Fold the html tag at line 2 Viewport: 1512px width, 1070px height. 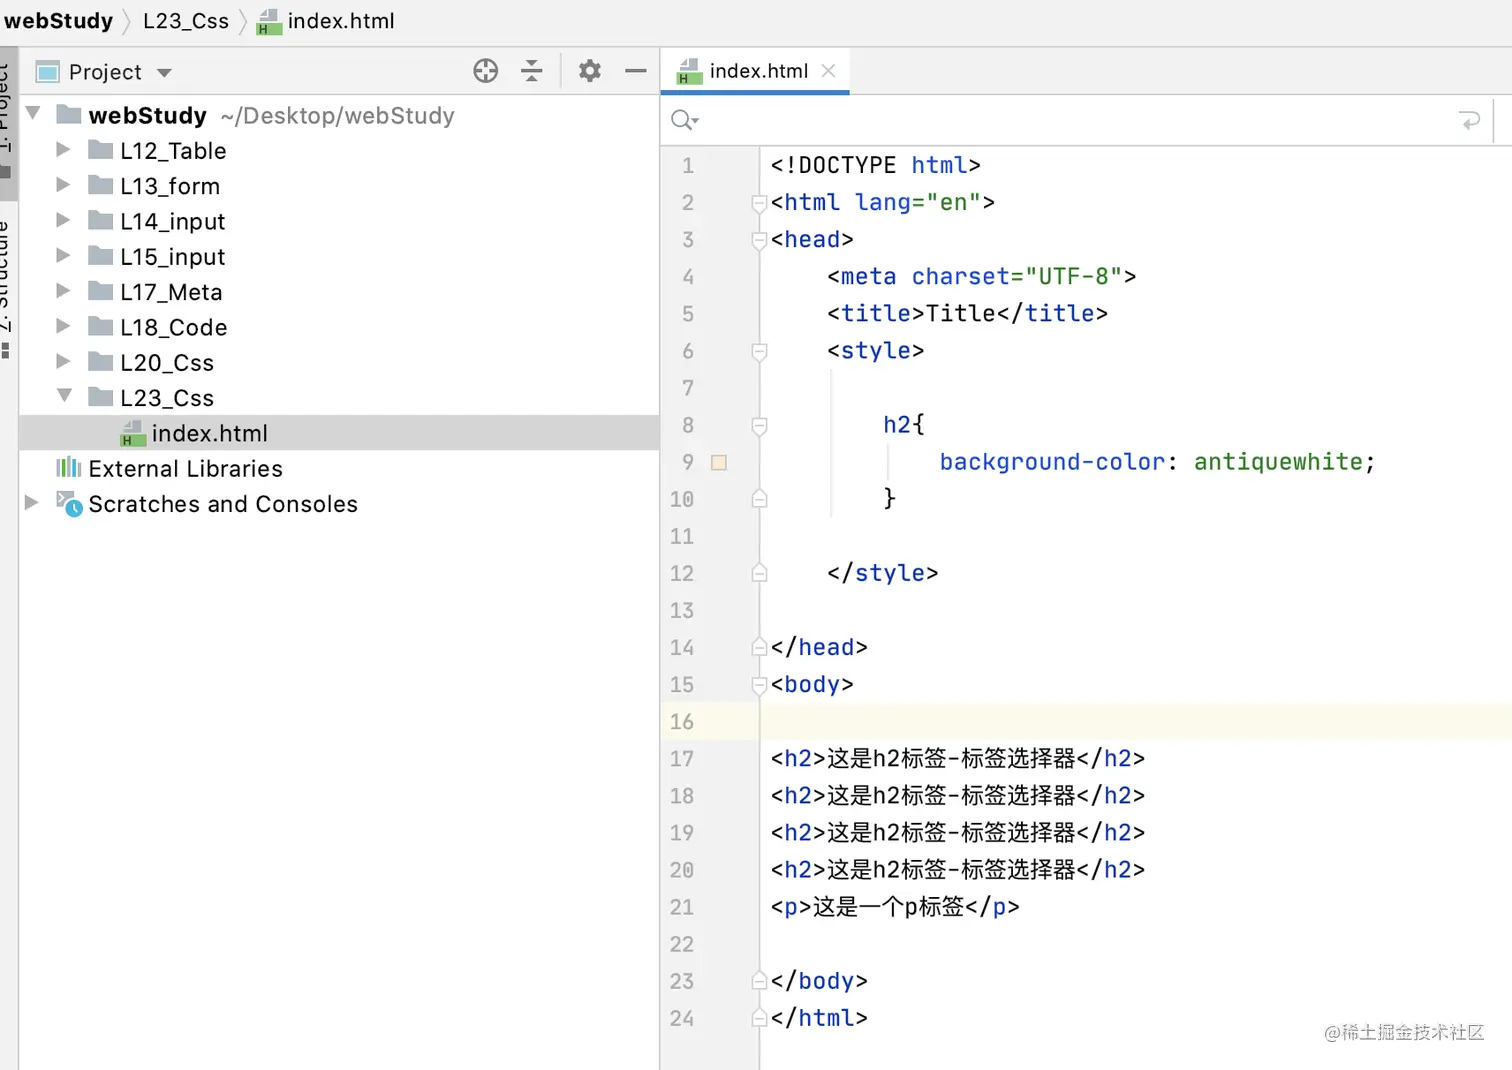tap(759, 203)
